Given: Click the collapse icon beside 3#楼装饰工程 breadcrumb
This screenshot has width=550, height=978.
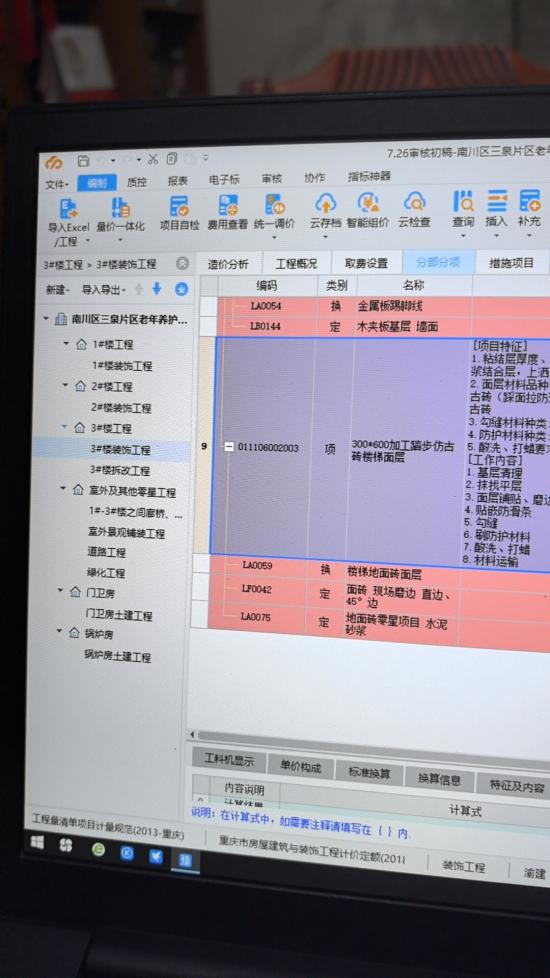Looking at the screenshot, I should click(x=182, y=263).
